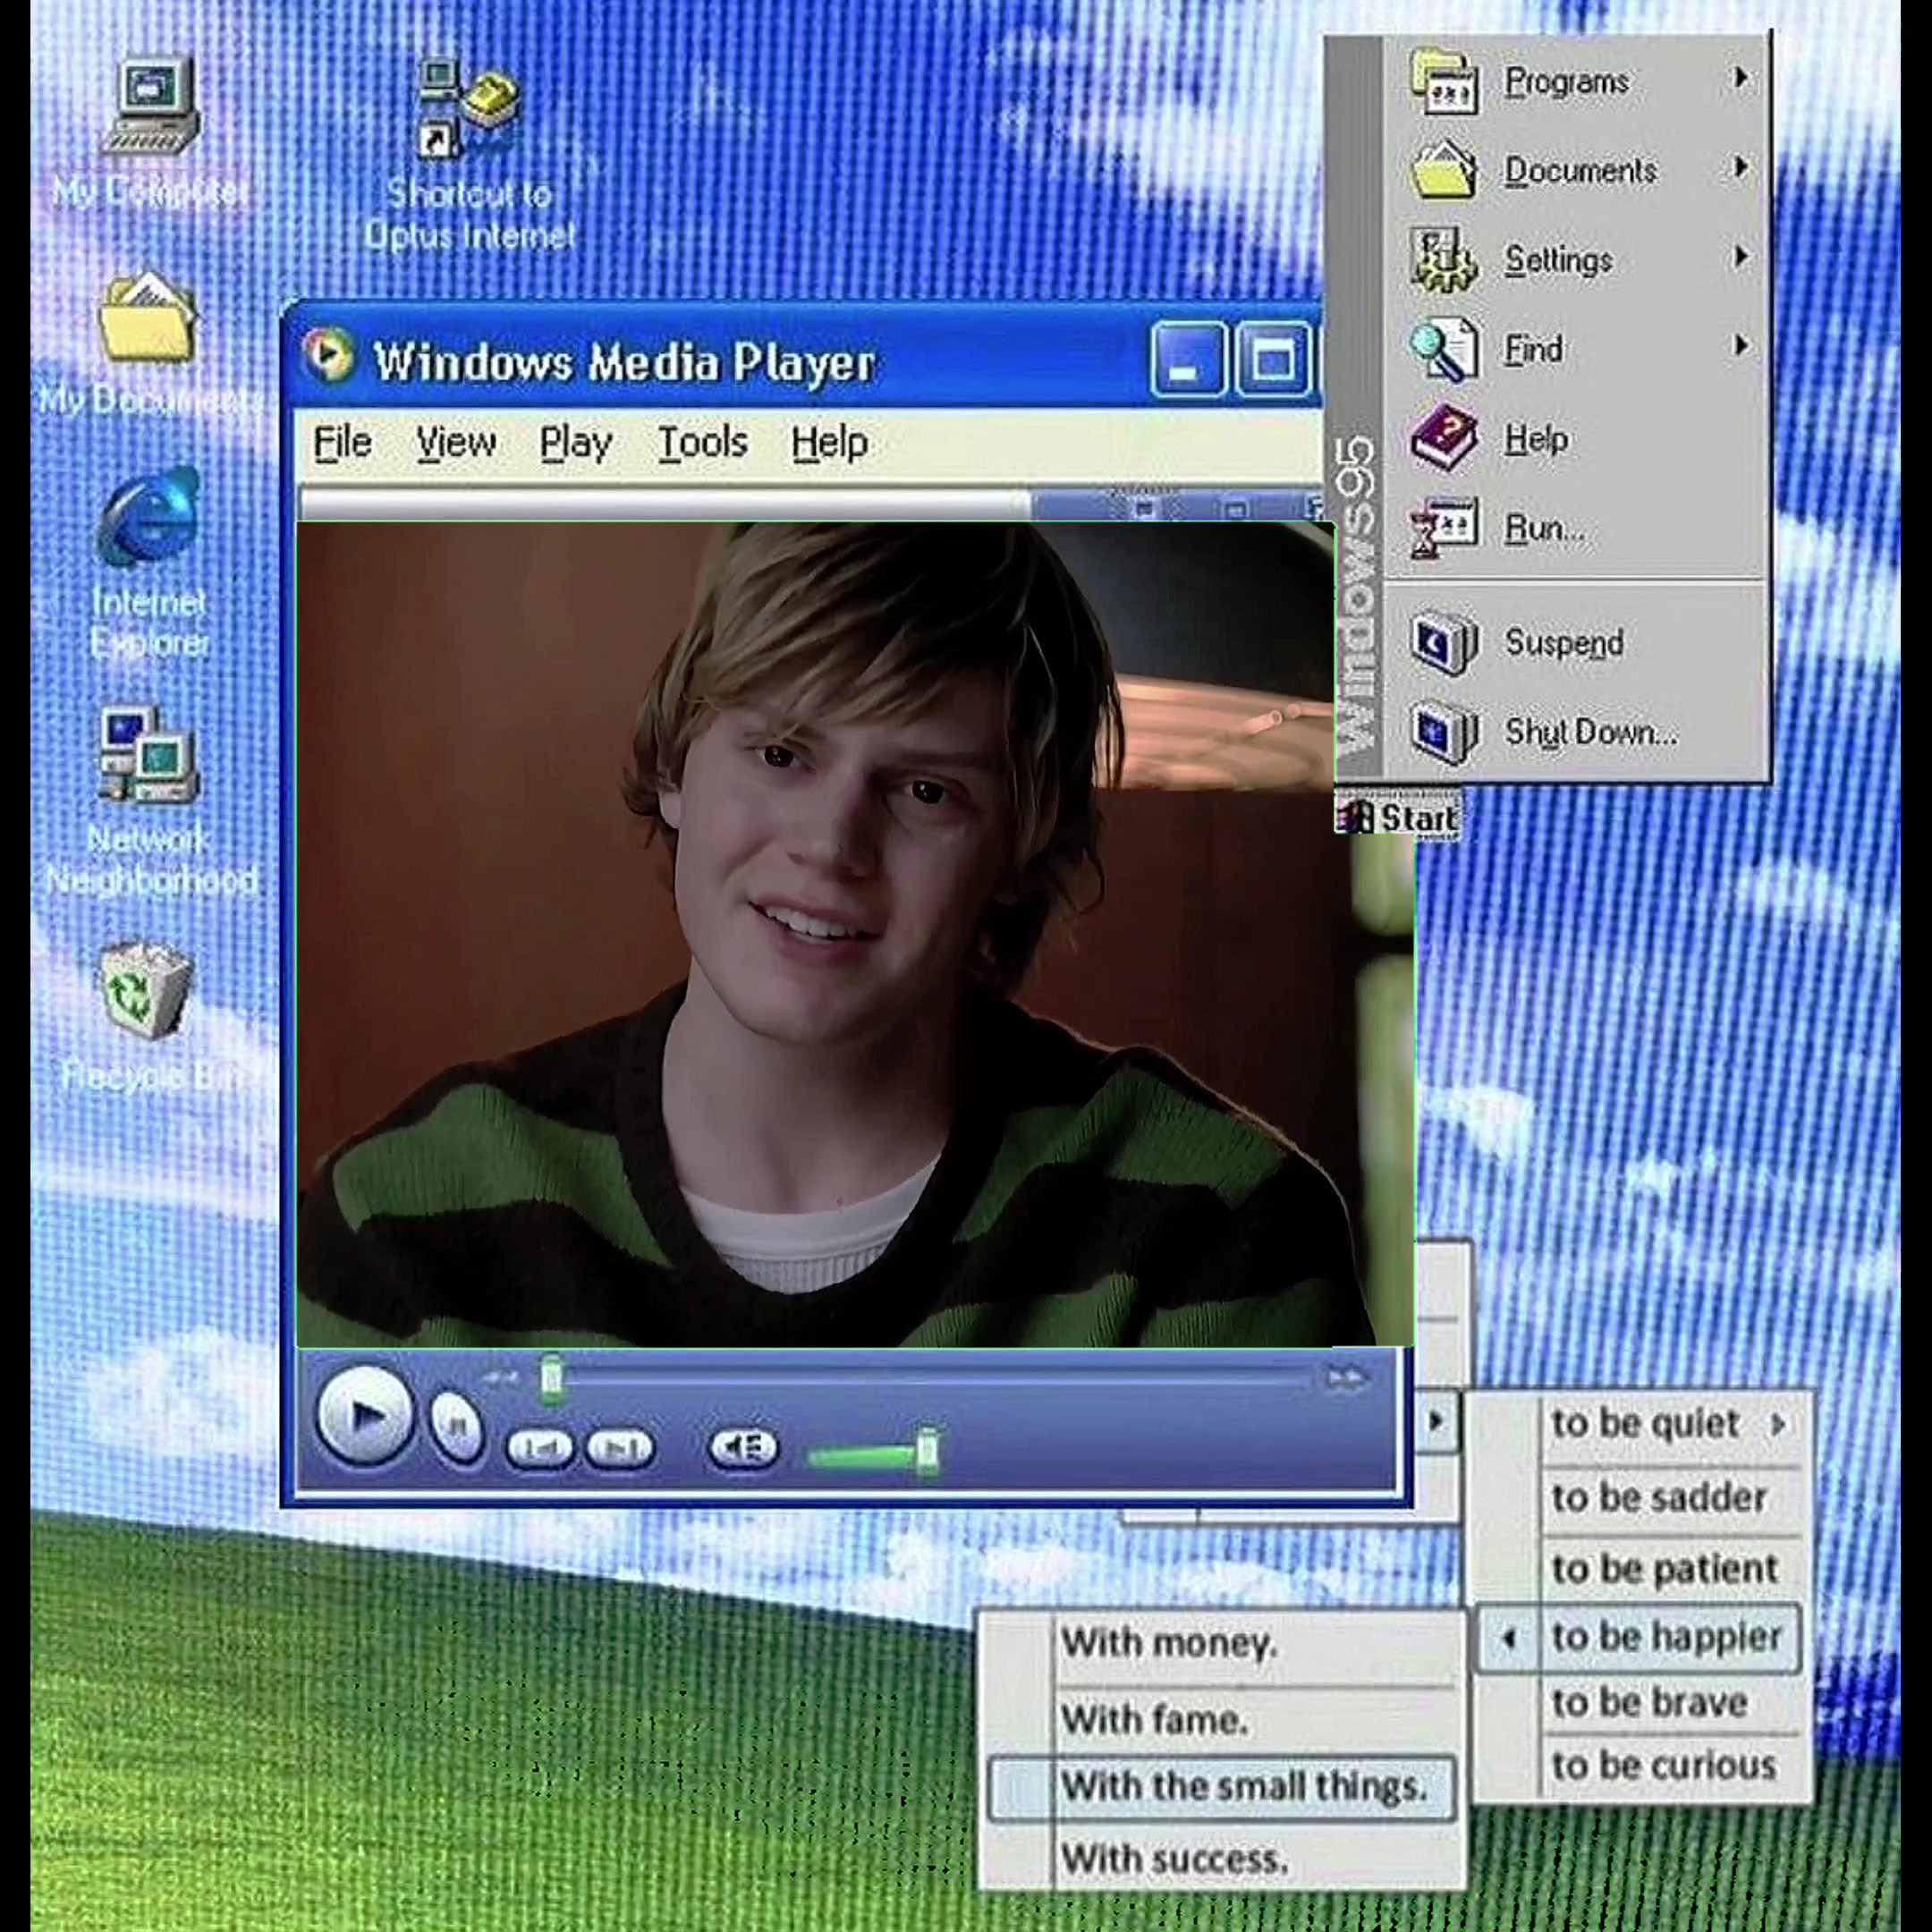Open the Shortcut to Optus Internet icon

(468, 110)
